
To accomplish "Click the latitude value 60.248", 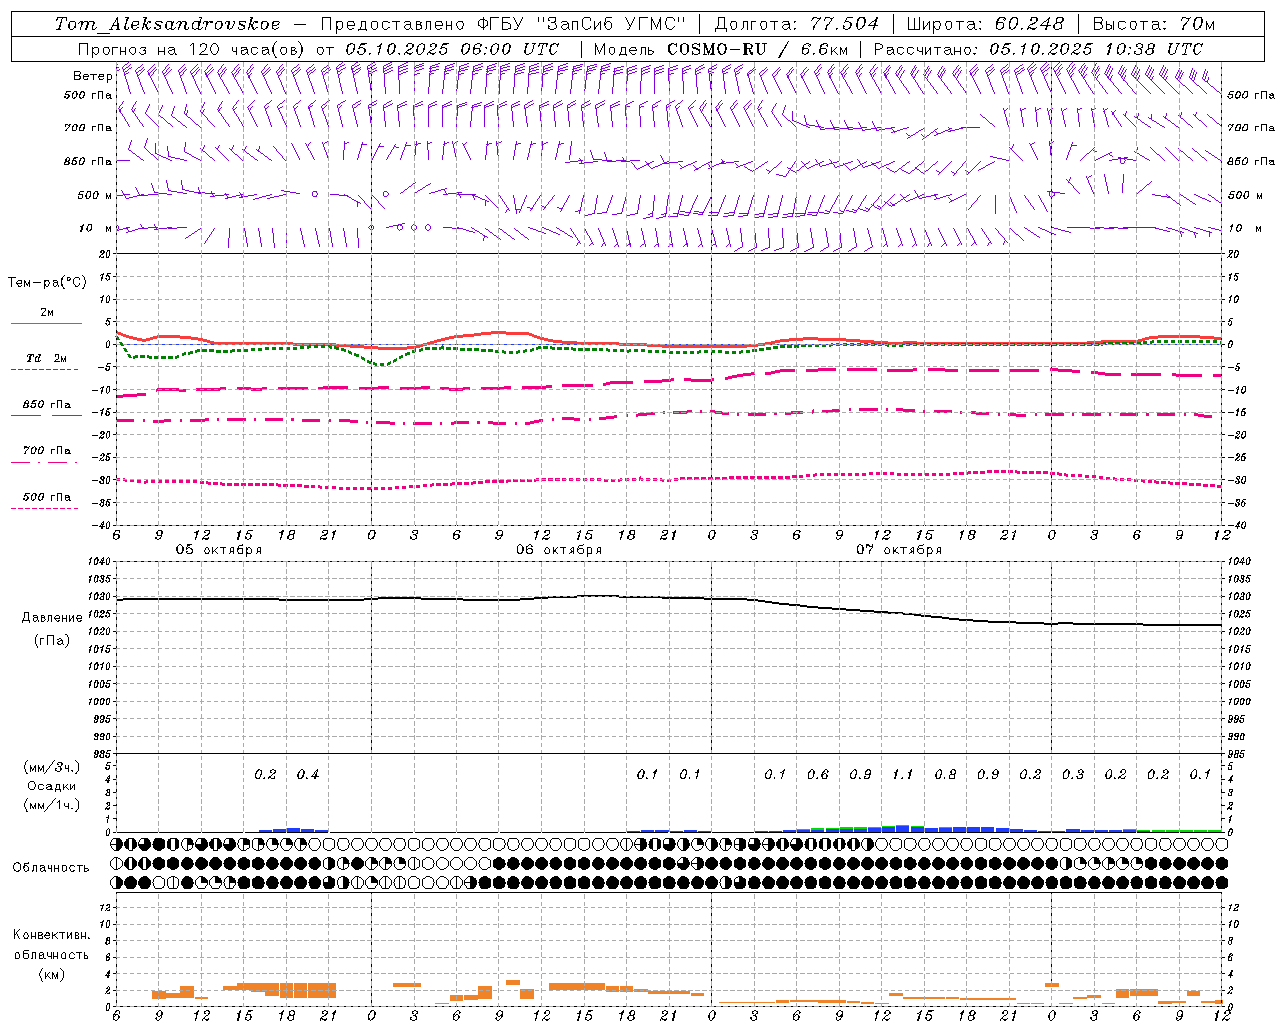I will pyautogui.click(x=1029, y=24).
